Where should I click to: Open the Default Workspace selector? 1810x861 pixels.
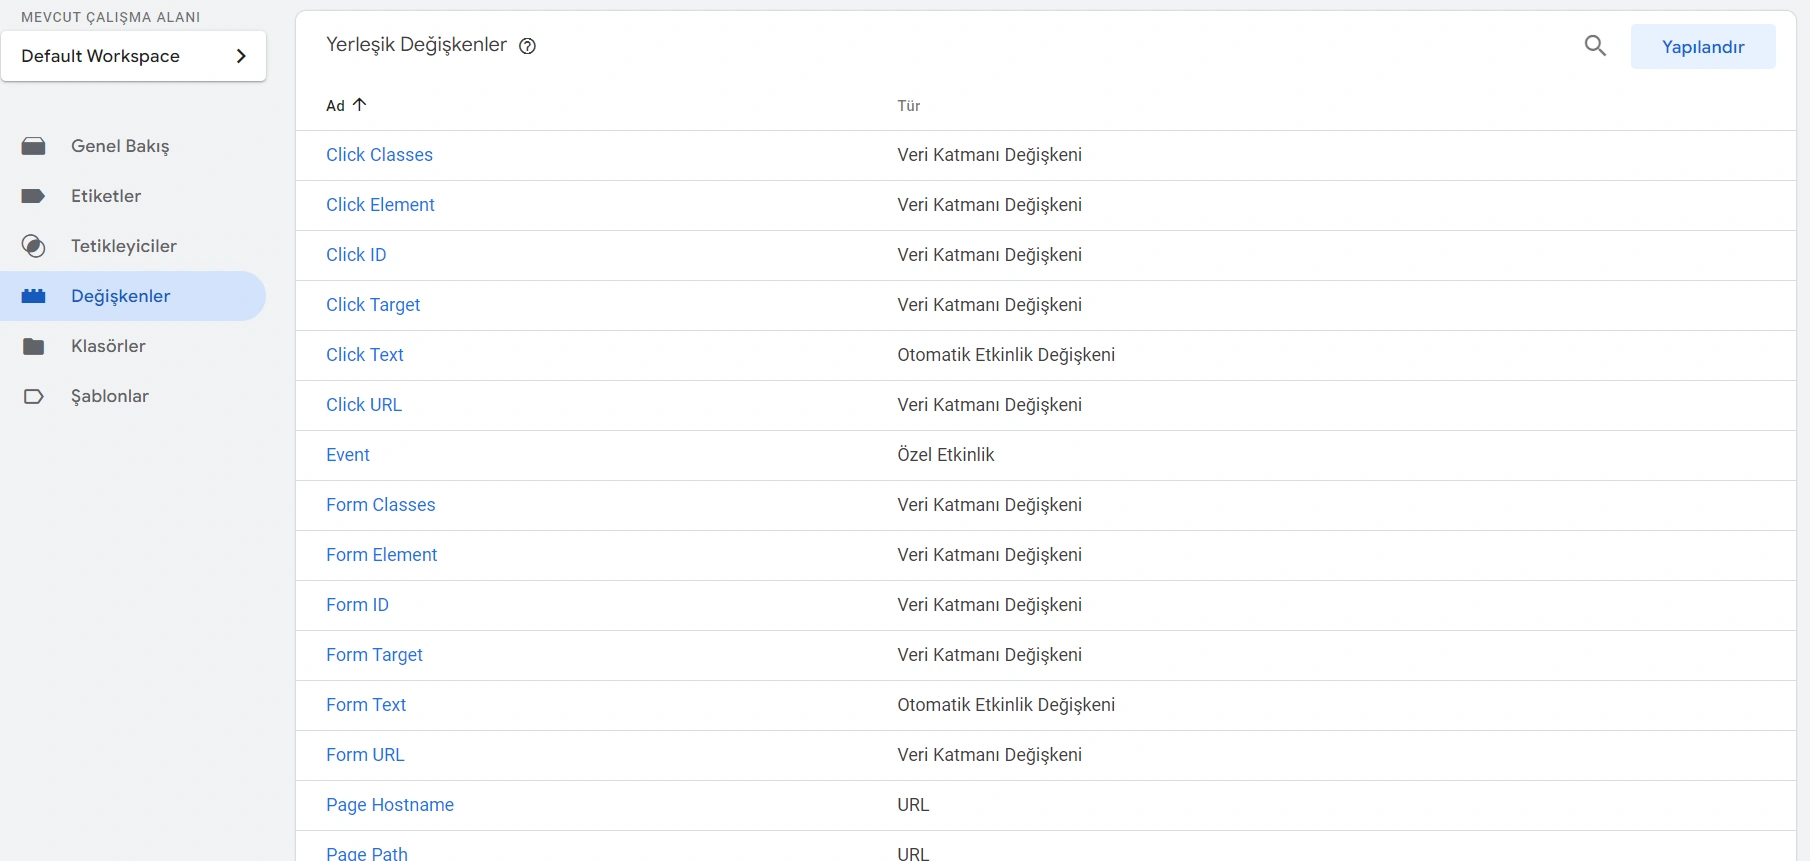(x=134, y=56)
